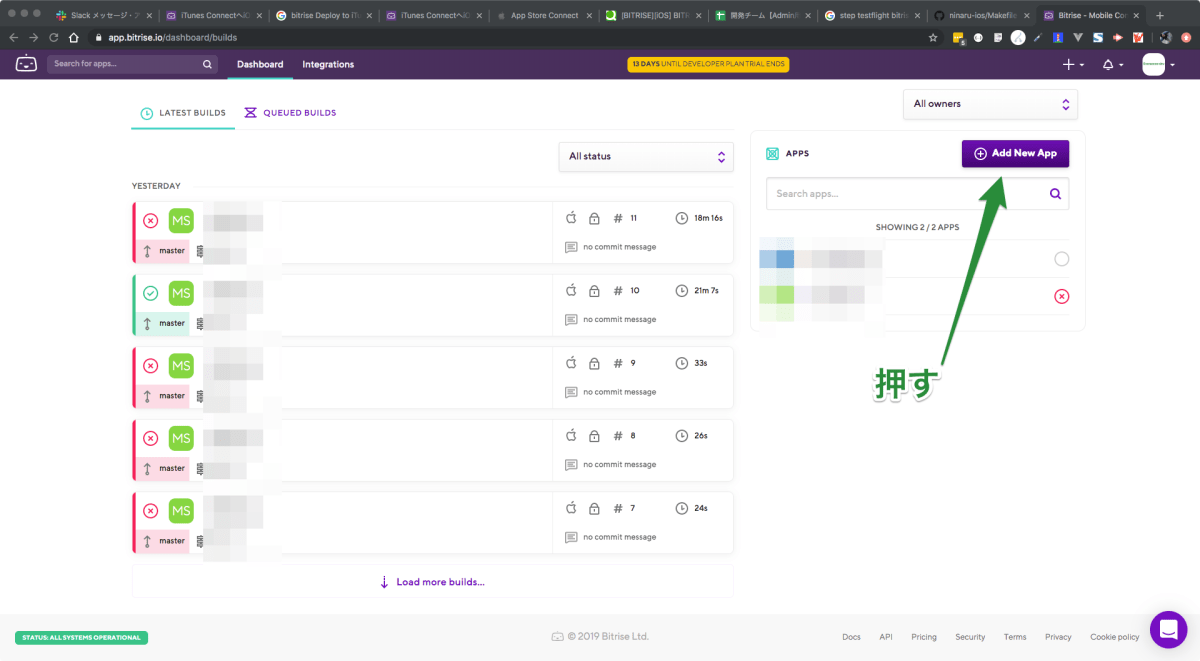Click 21m 7s duration text
Image resolution: width=1200 pixels, height=661 pixels.
[706, 291]
